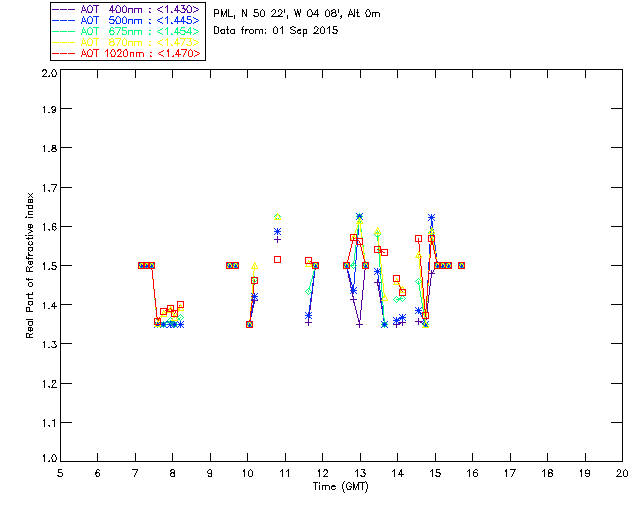Click the x-axis tick label '16'

(472, 473)
